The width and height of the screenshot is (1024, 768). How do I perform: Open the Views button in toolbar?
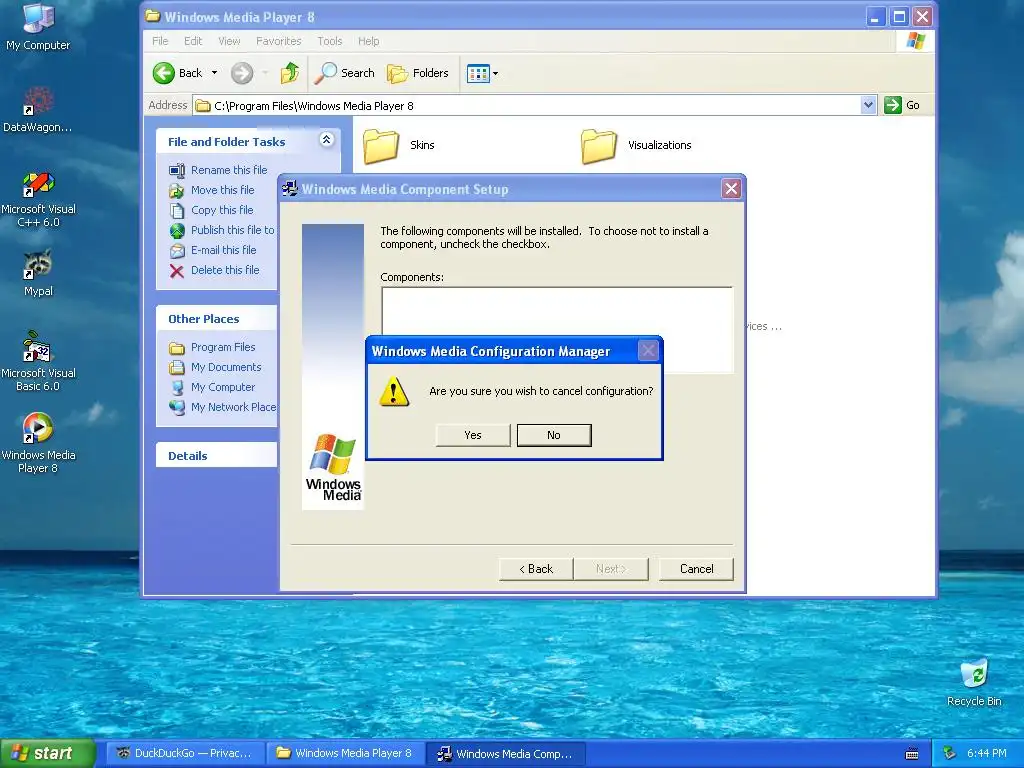[x=478, y=74]
